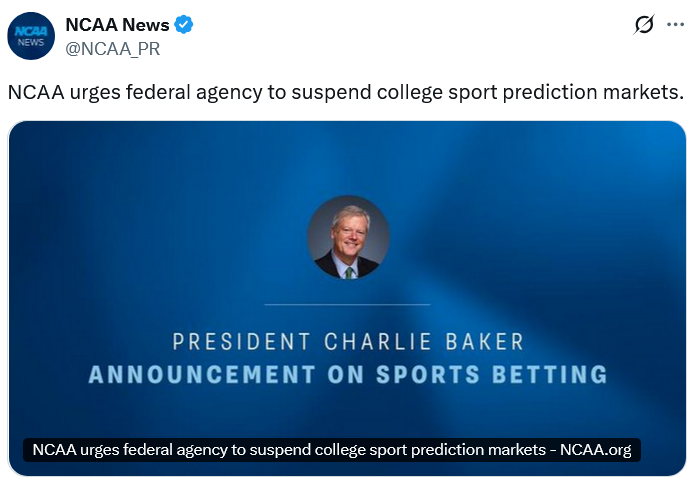The width and height of the screenshot is (696, 483).
Task: Click the @NCAA_PR handle
Action: (112, 47)
